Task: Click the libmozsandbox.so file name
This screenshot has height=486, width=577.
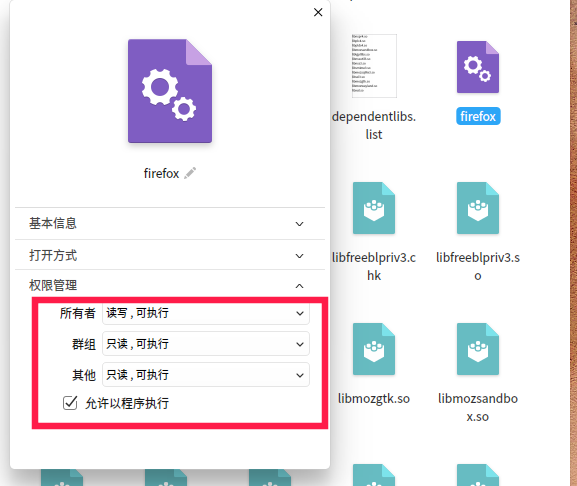Action: (478, 407)
